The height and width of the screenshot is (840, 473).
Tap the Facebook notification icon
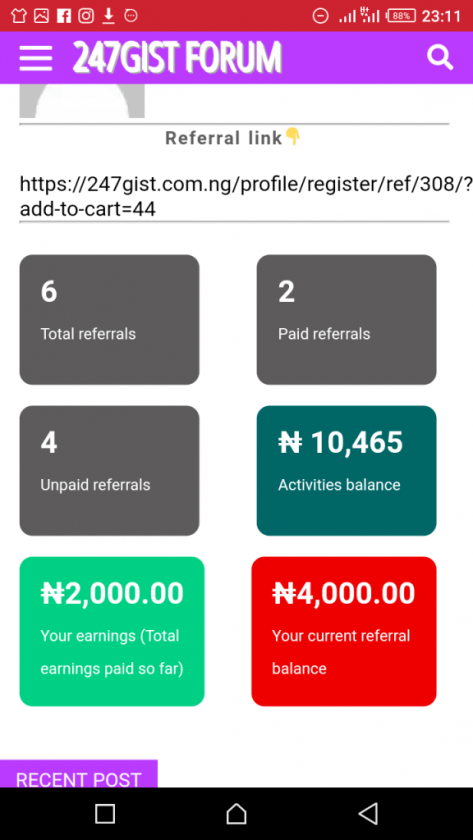tap(64, 16)
